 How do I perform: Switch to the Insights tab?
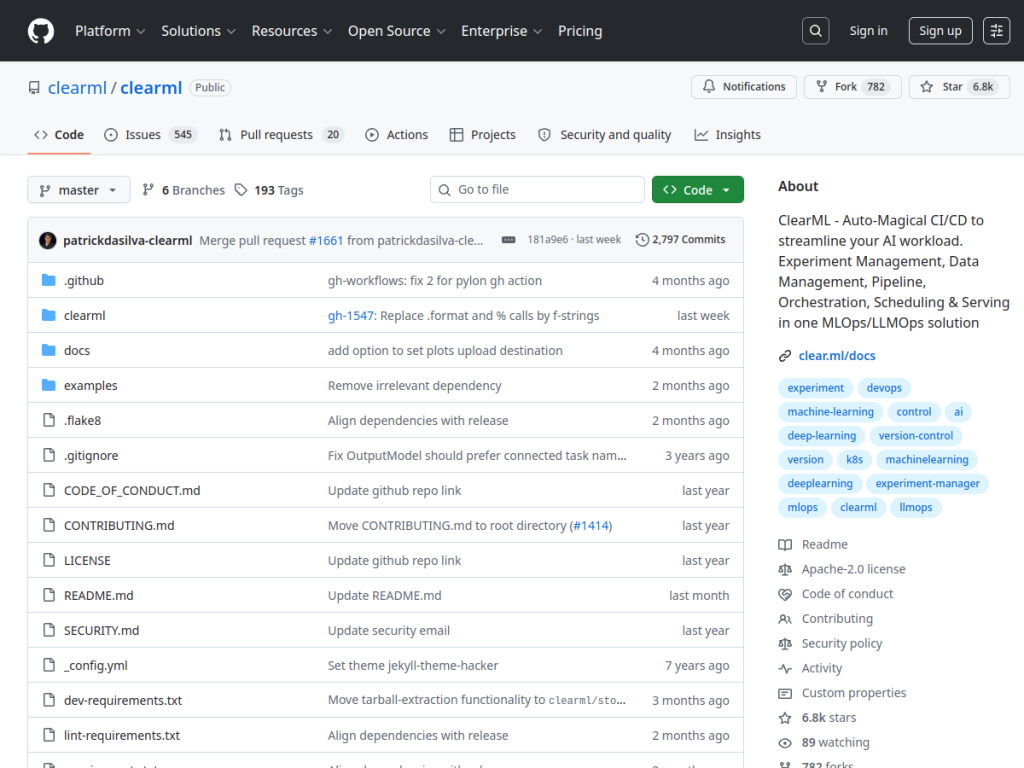727,135
